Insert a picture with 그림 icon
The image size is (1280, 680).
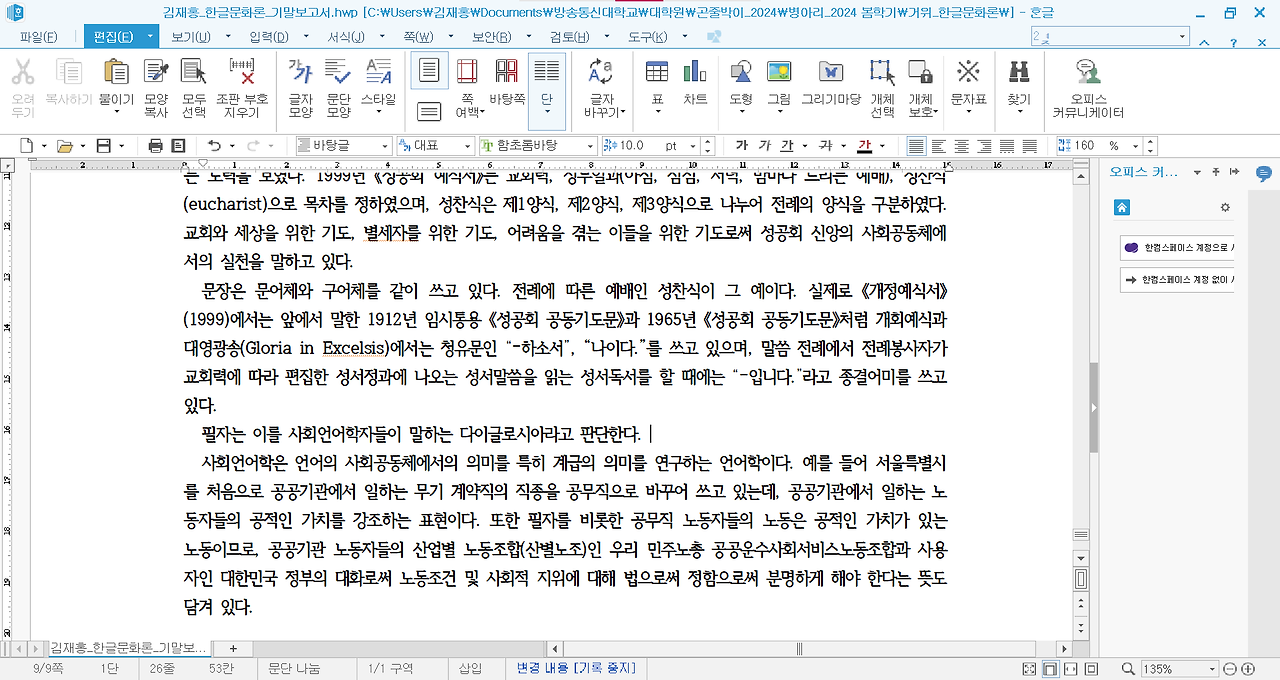[779, 72]
